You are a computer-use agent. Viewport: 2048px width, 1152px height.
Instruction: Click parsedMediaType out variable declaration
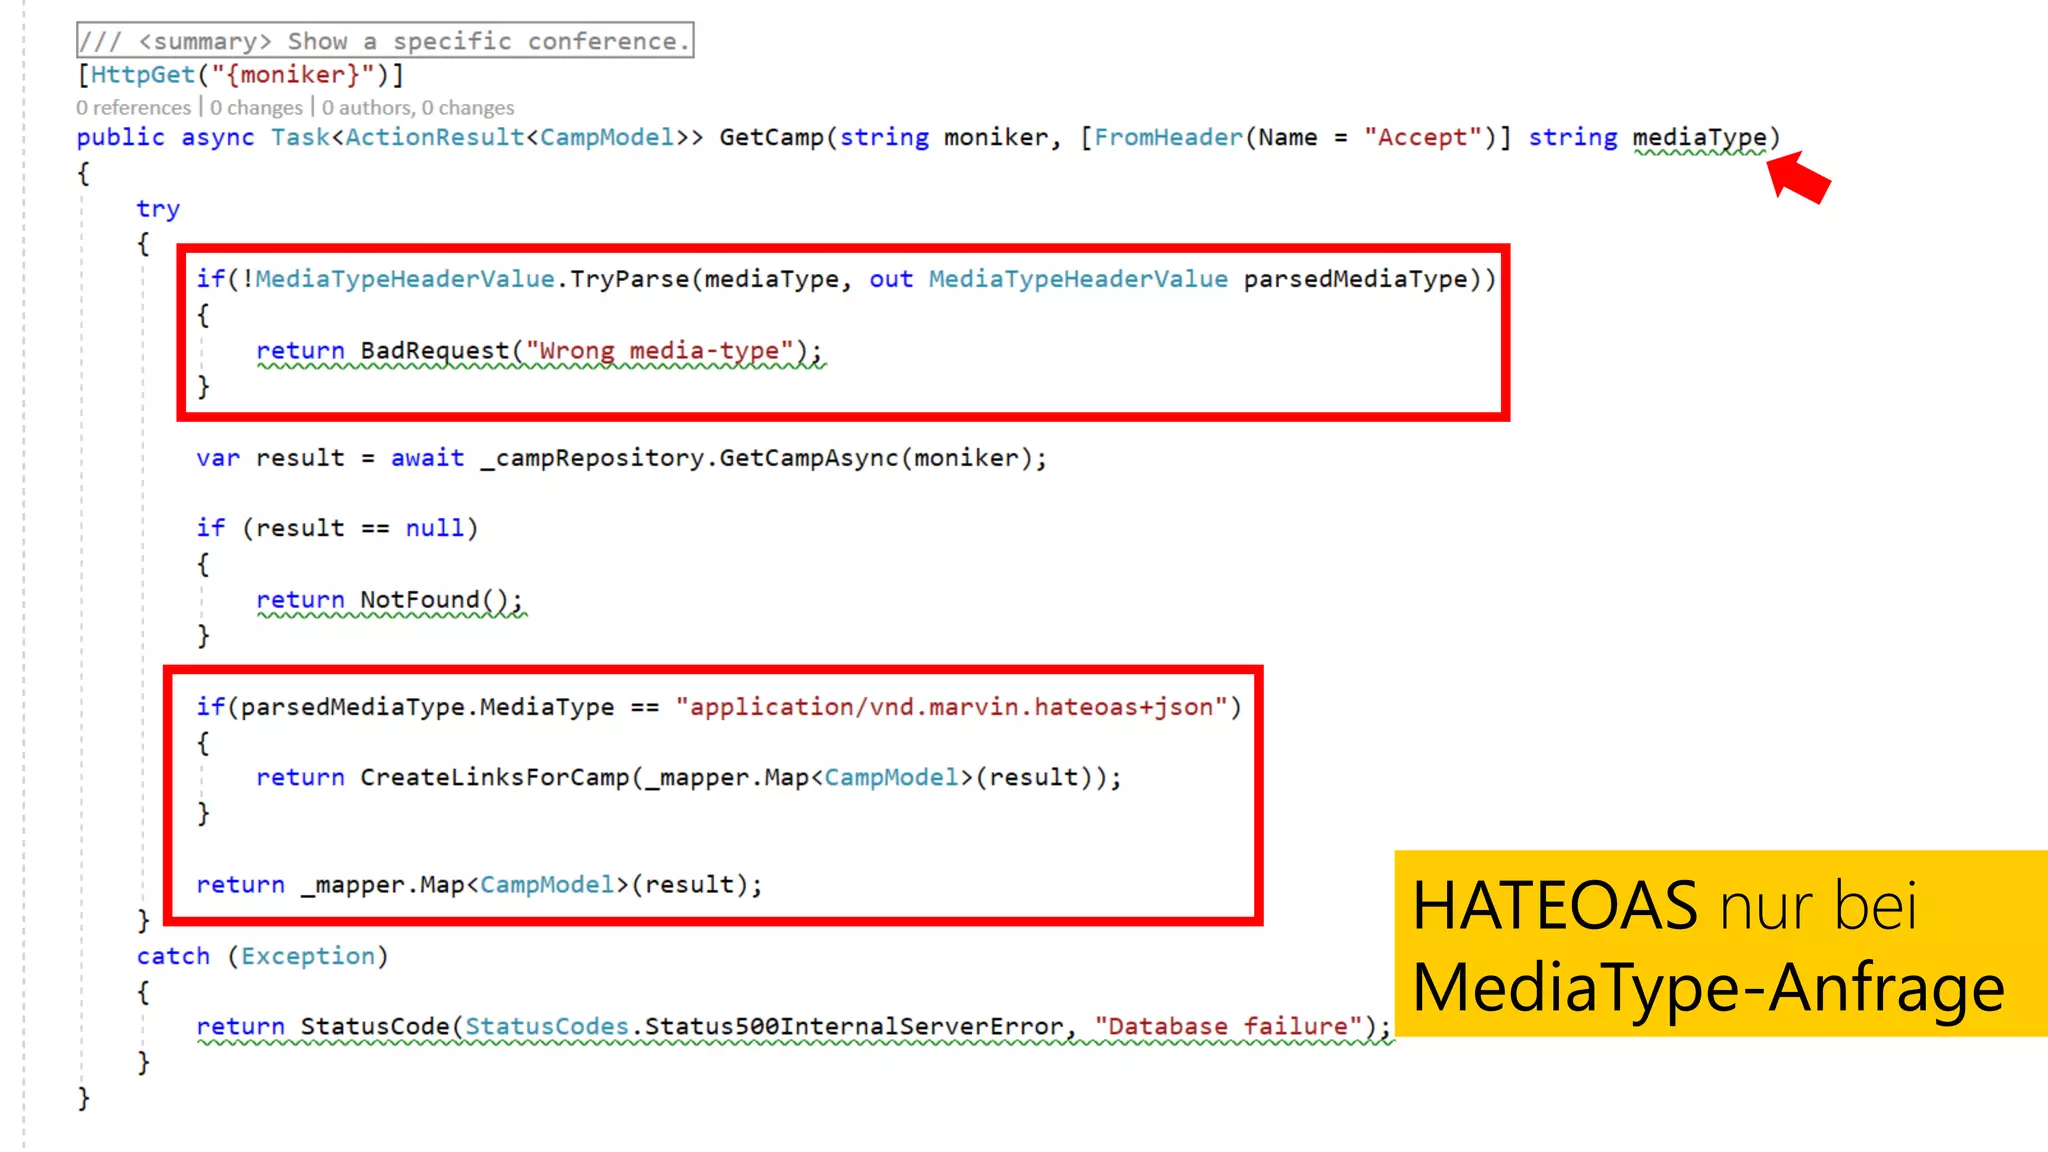click(1355, 279)
